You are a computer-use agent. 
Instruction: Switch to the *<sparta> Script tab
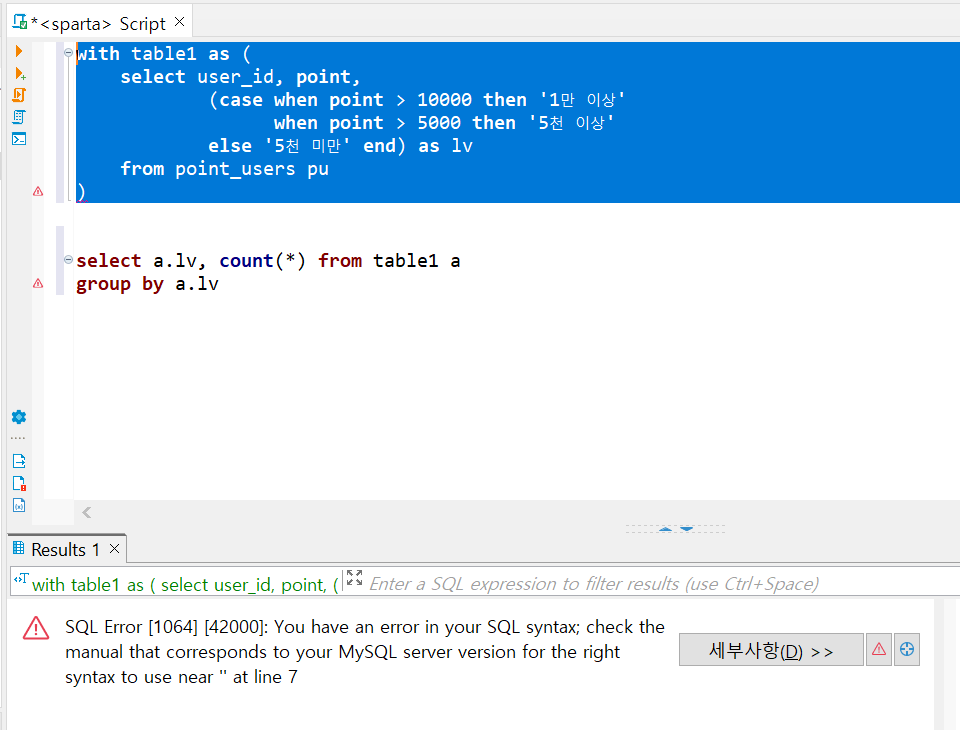[98, 24]
